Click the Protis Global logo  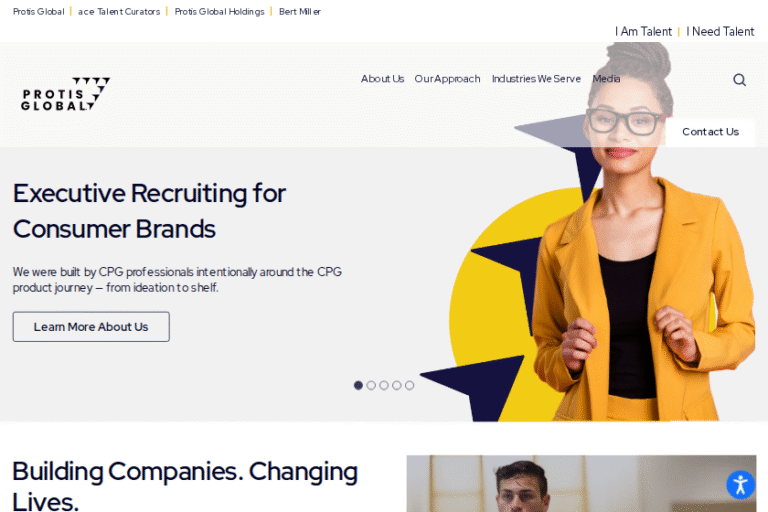pos(66,94)
